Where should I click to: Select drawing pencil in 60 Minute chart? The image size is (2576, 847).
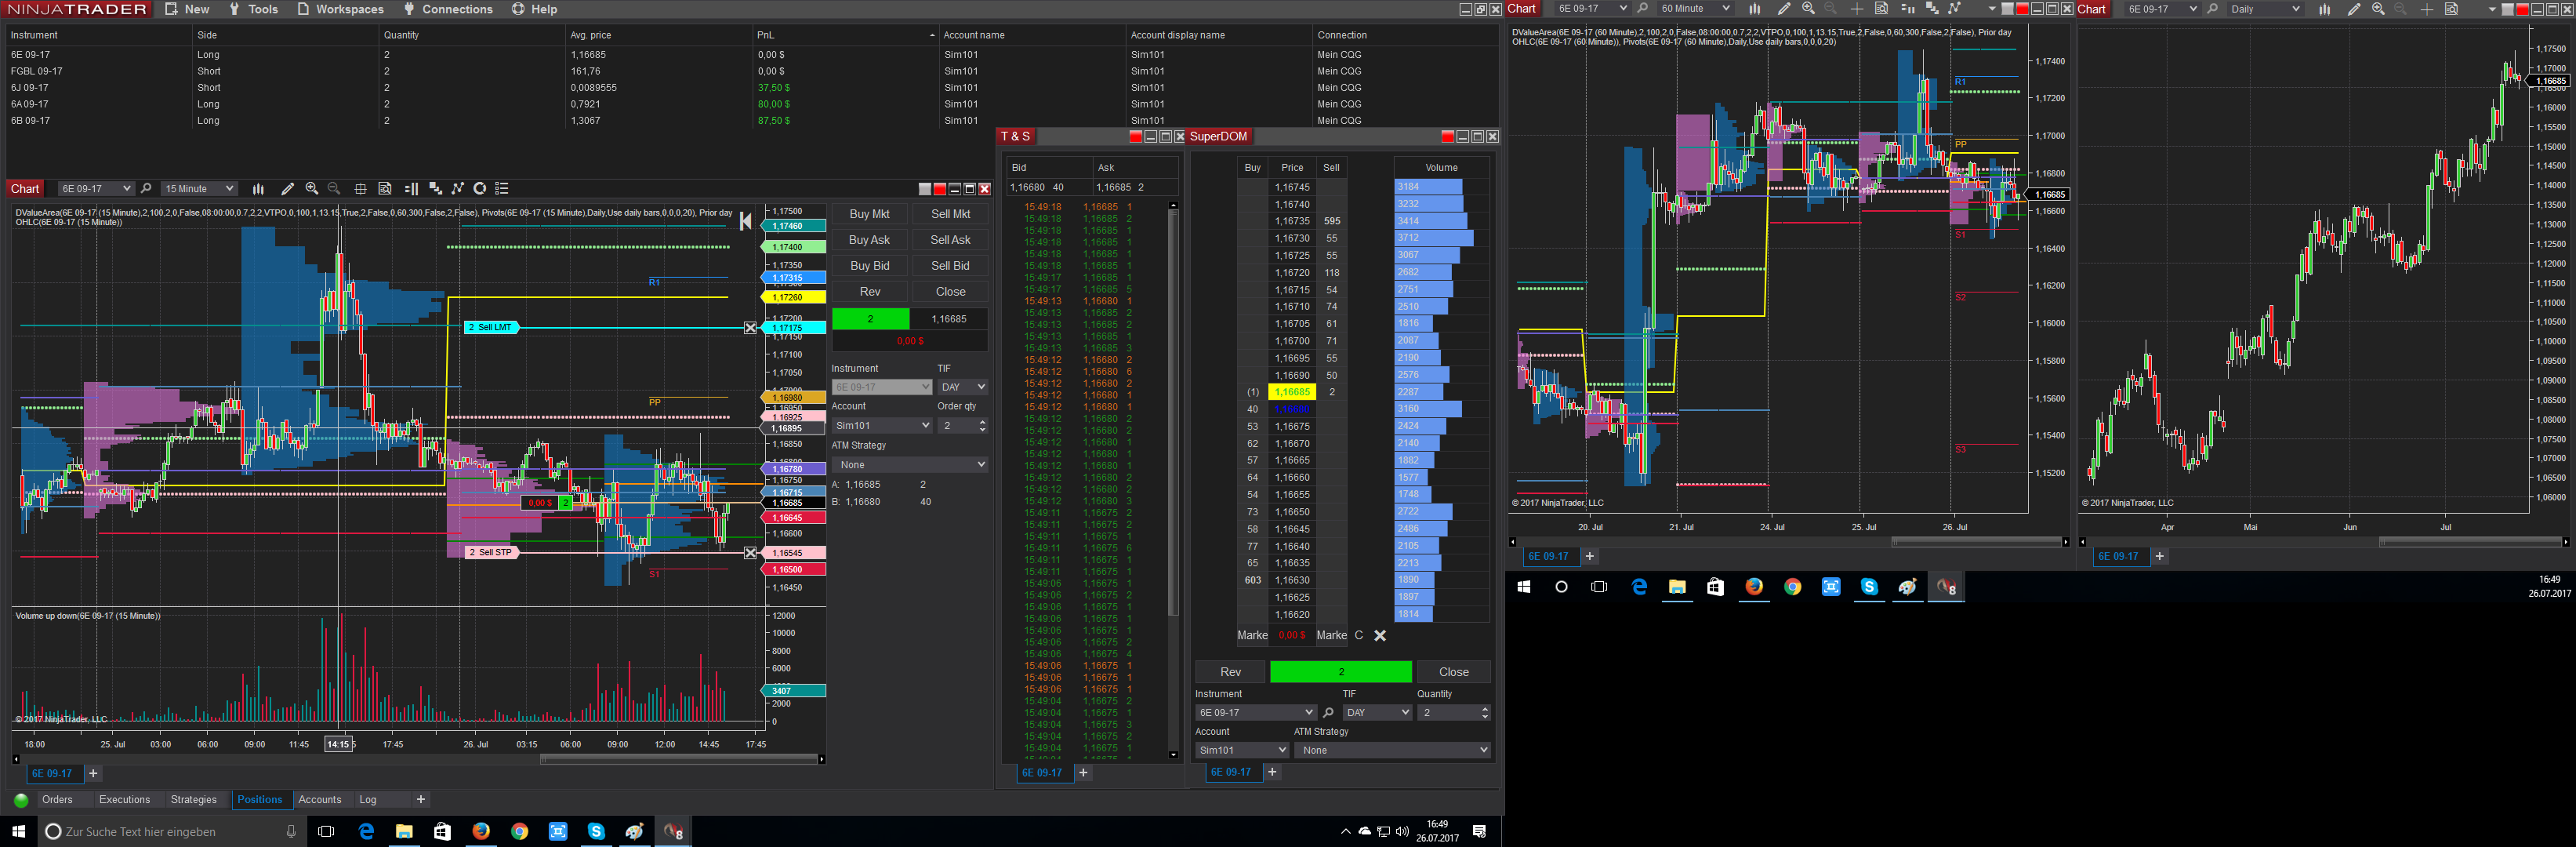(1784, 9)
